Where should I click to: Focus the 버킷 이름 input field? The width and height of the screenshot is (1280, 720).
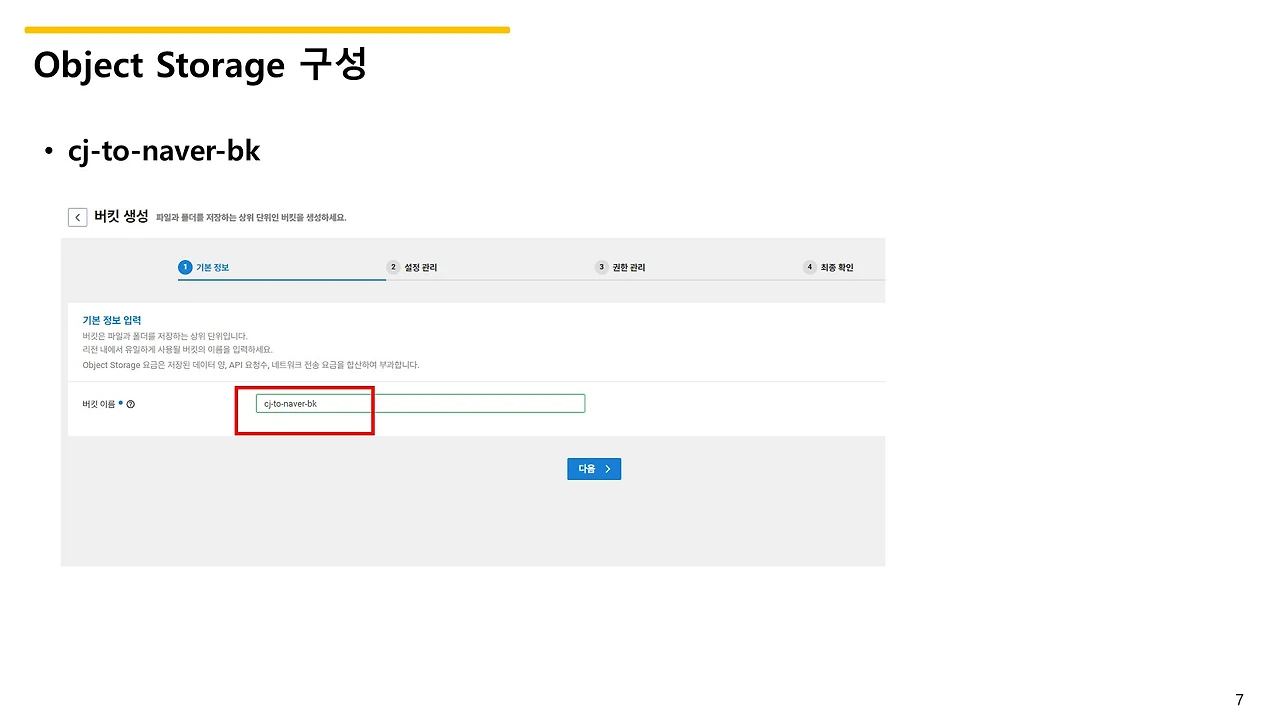pos(420,403)
